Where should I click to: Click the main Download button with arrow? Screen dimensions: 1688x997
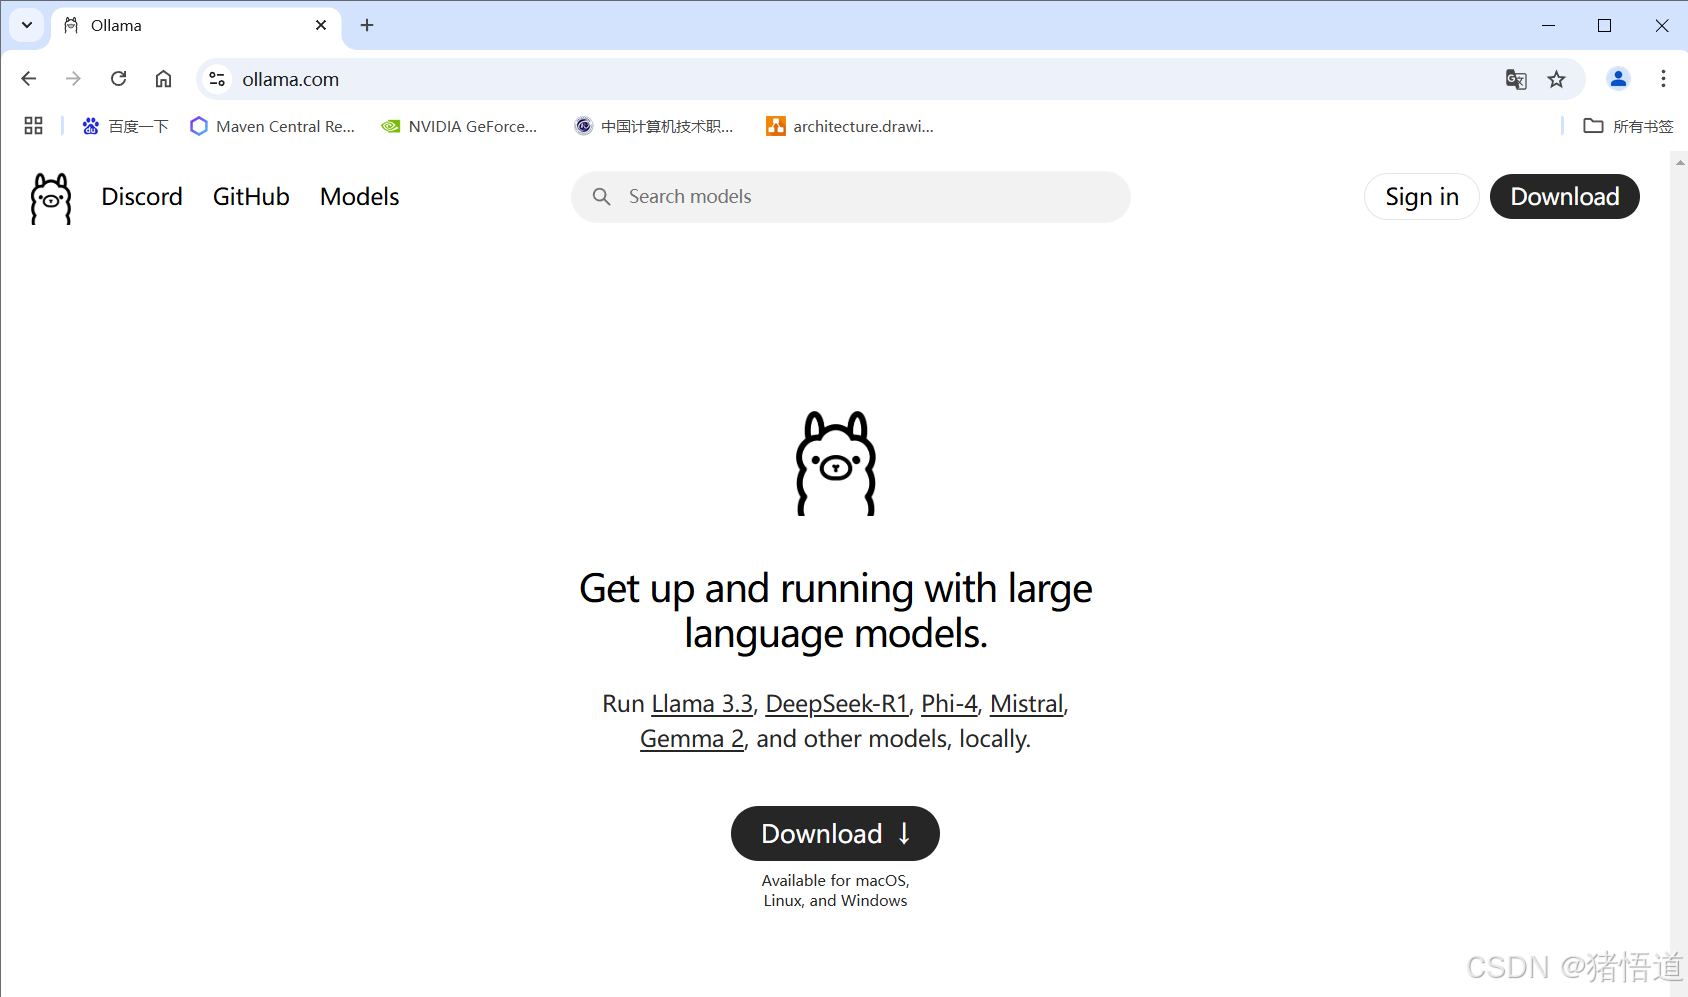point(835,834)
